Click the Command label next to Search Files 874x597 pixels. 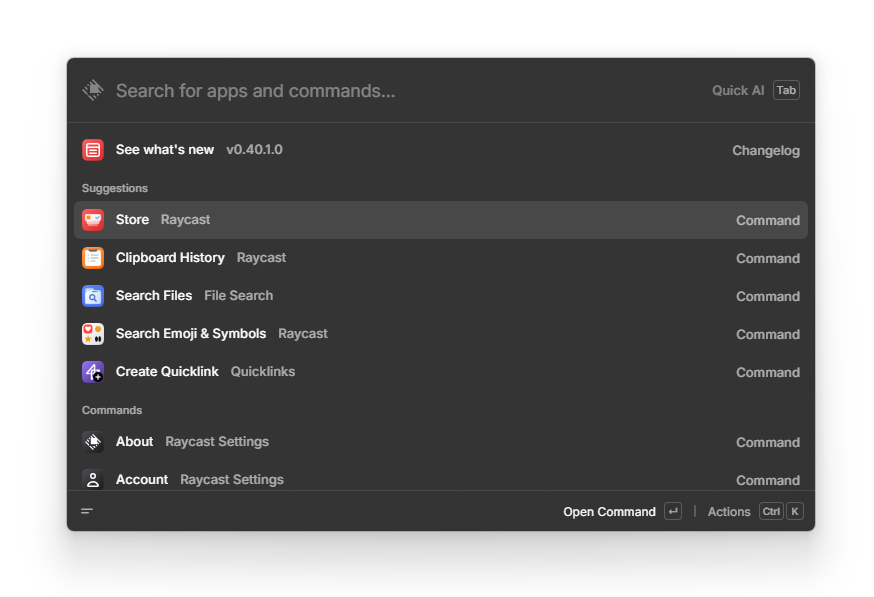coord(768,296)
